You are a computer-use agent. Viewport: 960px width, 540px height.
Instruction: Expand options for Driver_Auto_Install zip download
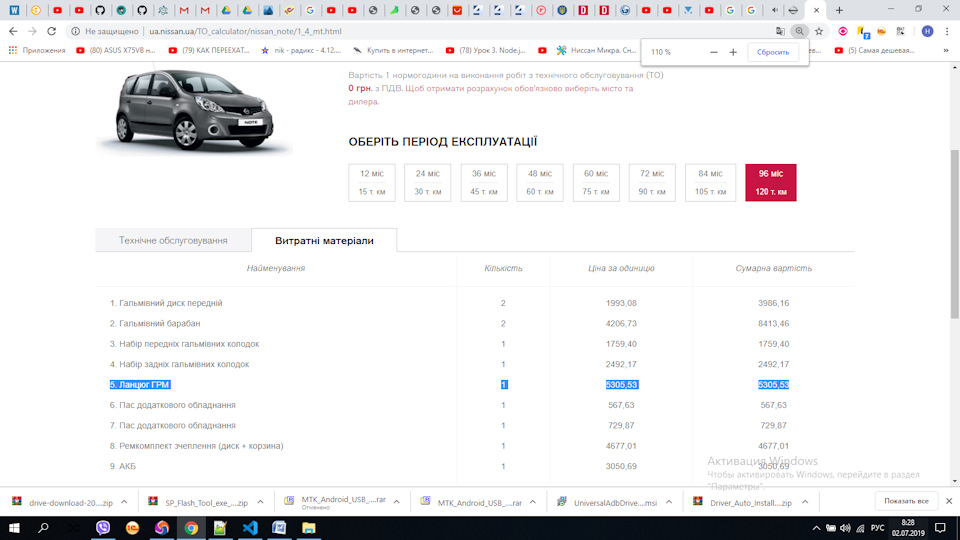(x=805, y=502)
